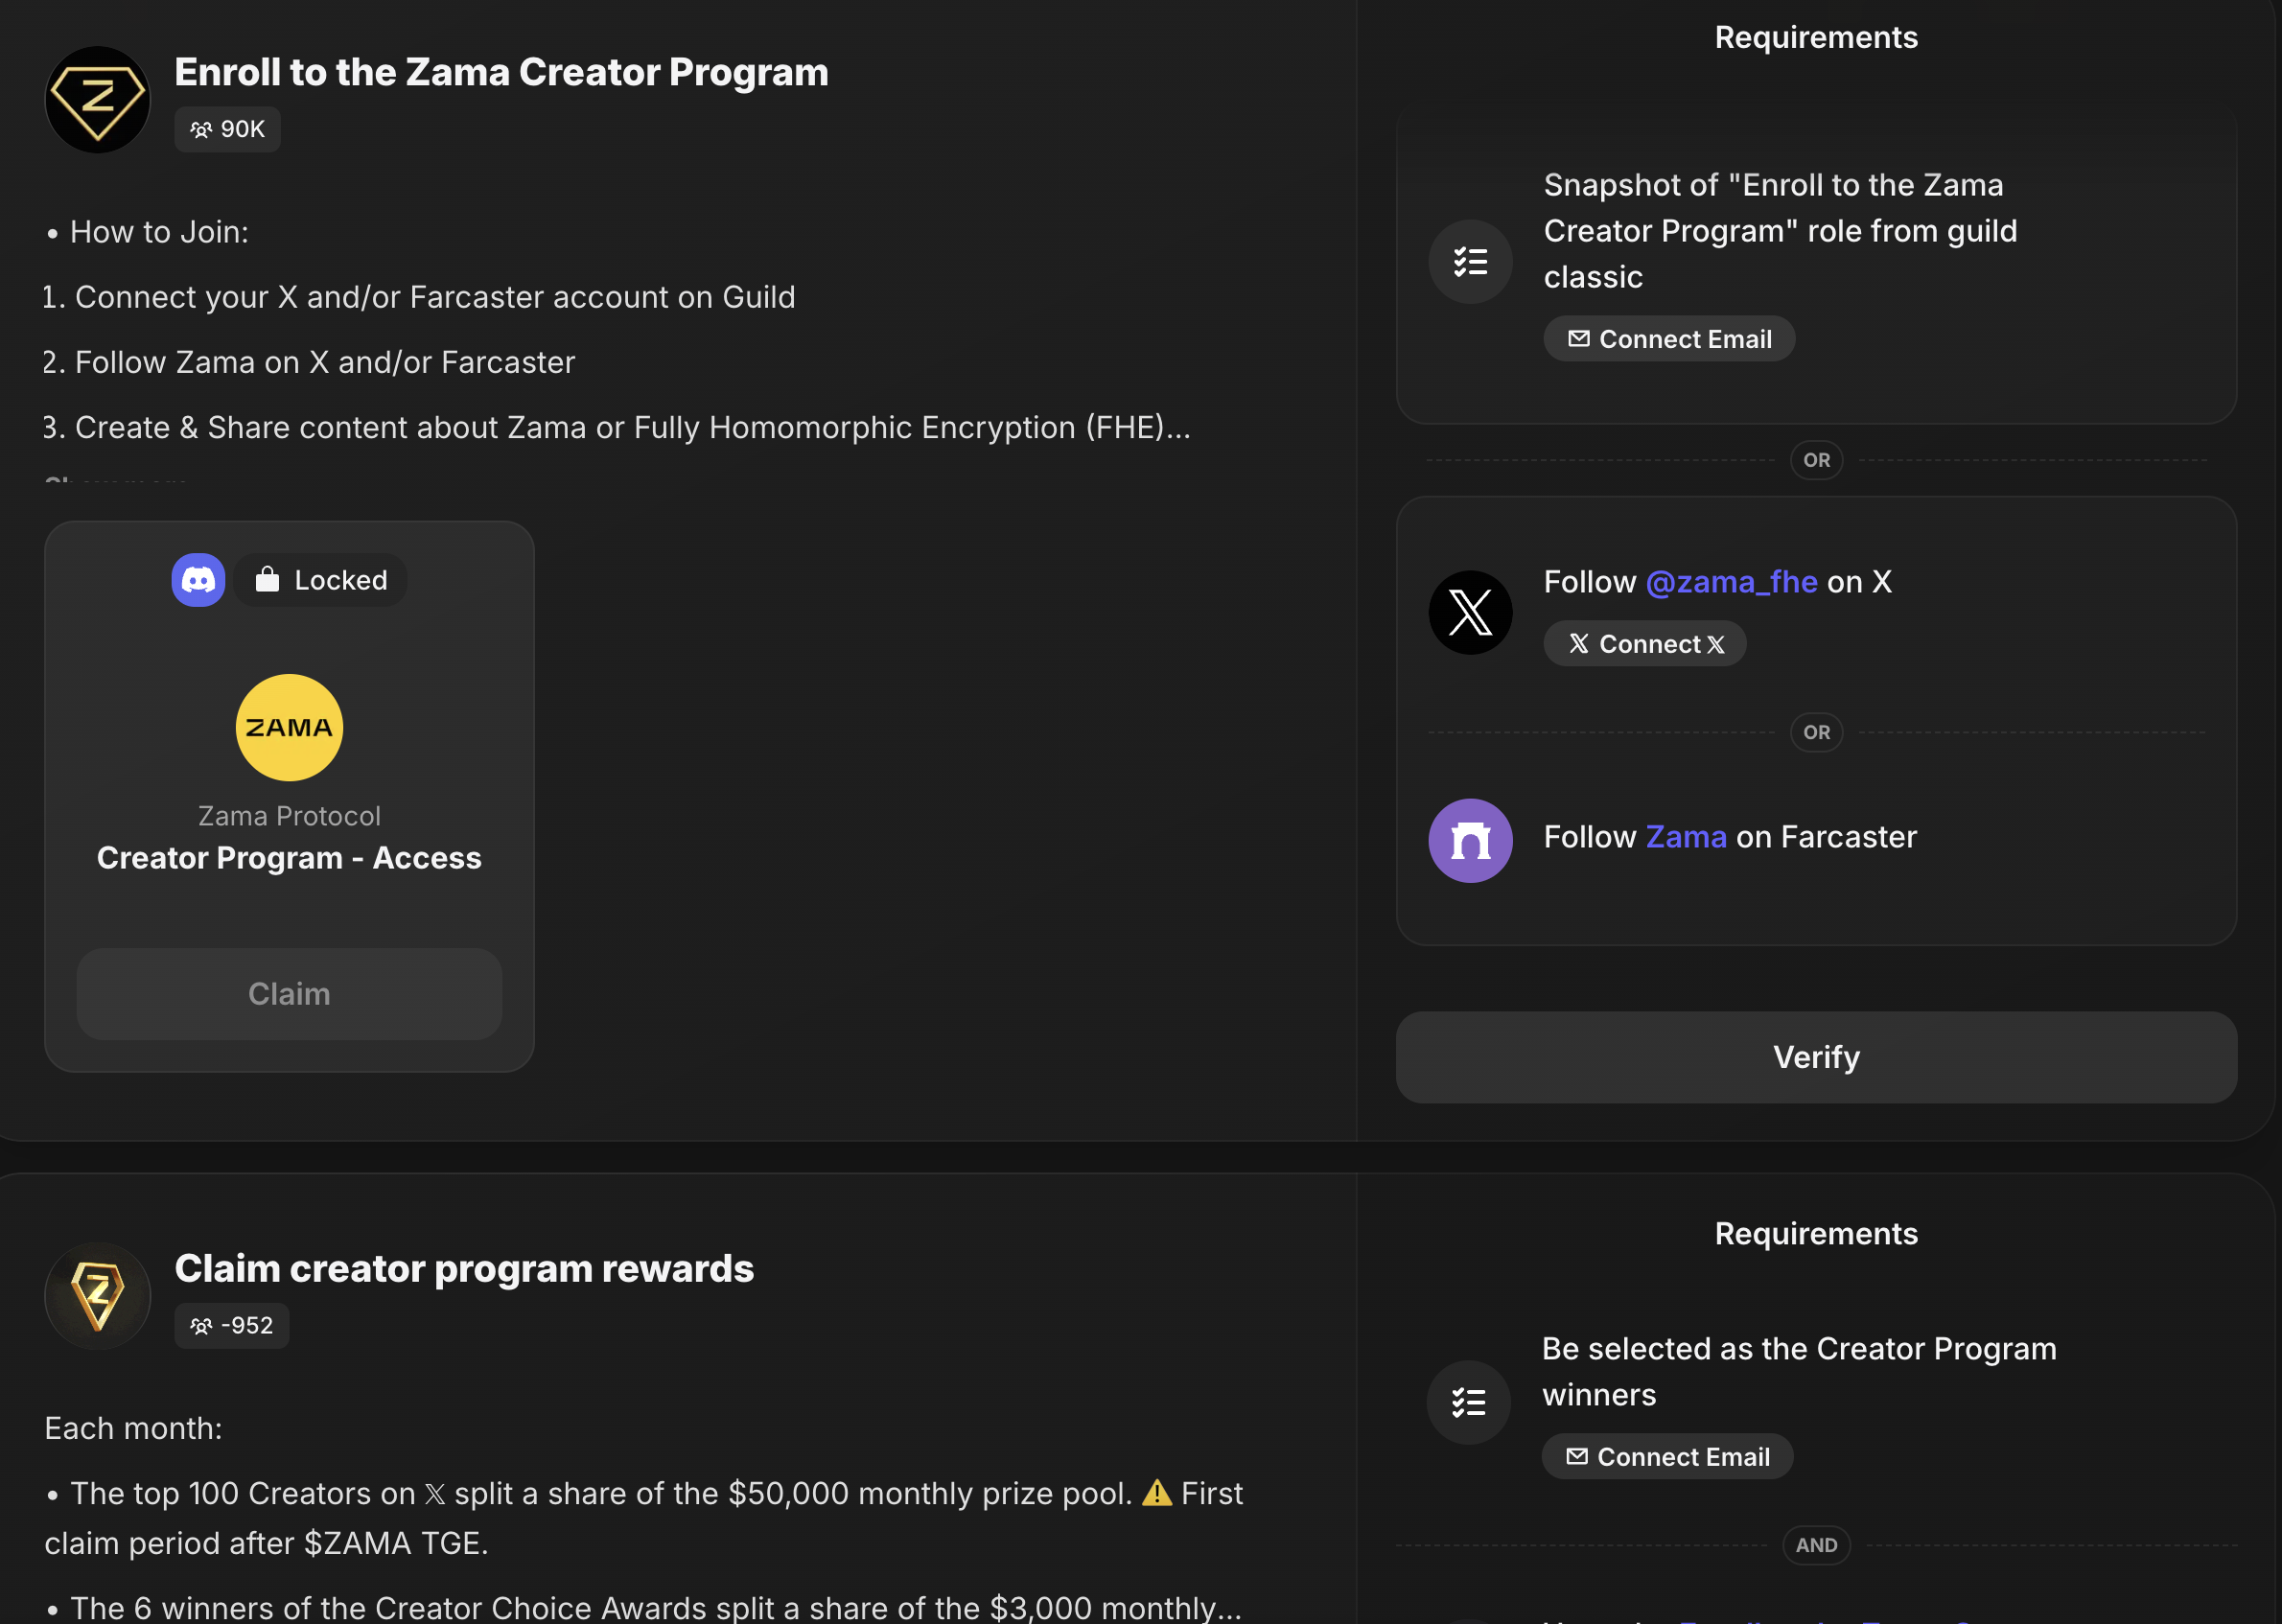Click the Locked padlock badge
This screenshot has width=2282, height=1624.
(x=321, y=580)
